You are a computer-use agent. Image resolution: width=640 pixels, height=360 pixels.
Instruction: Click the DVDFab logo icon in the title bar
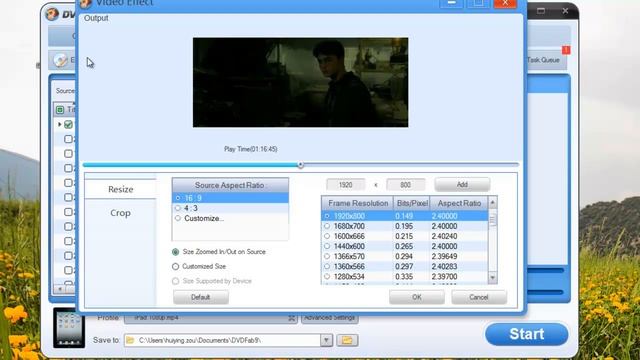coord(52,14)
